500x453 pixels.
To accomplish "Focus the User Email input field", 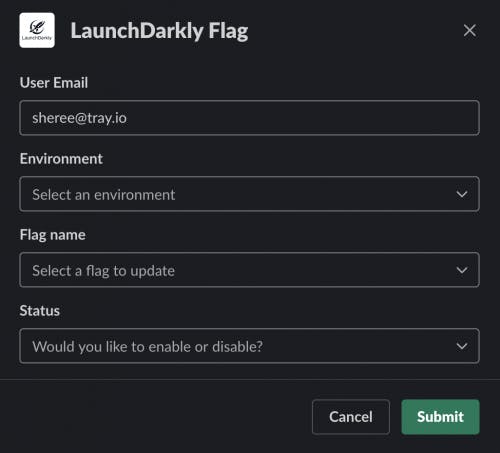I will pyautogui.click(x=250, y=118).
